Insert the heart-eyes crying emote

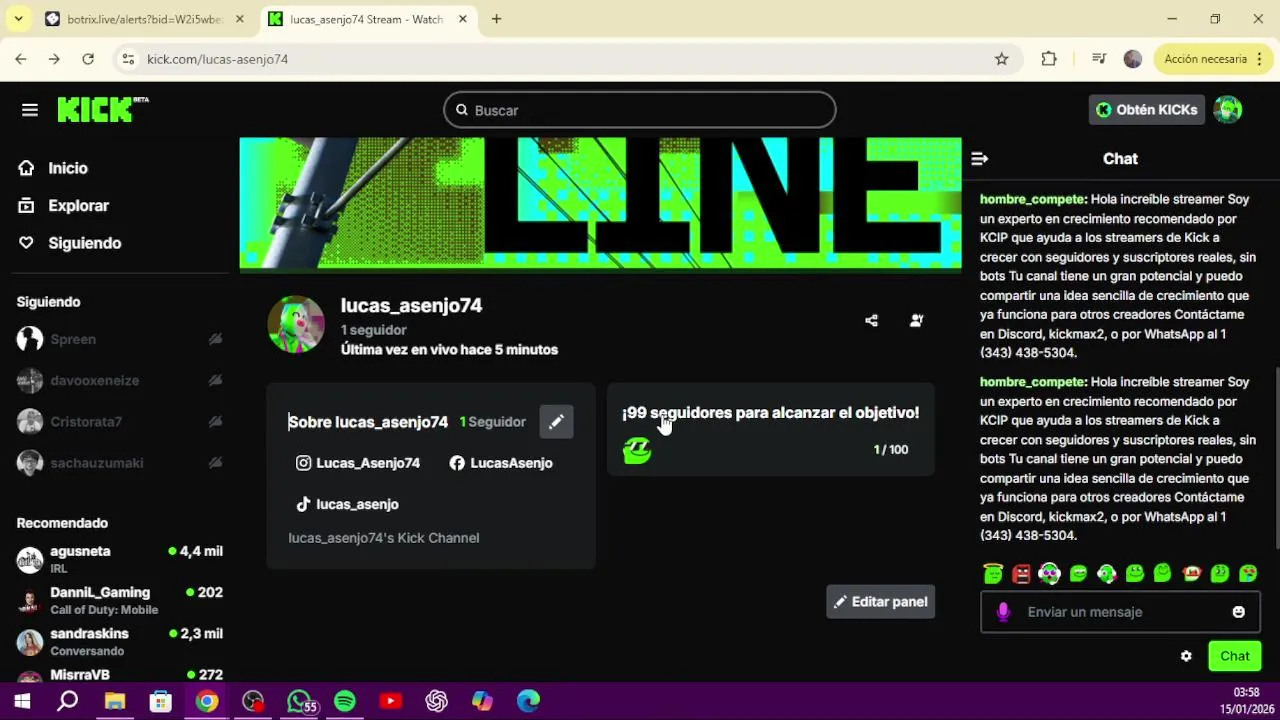[1248, 574]
